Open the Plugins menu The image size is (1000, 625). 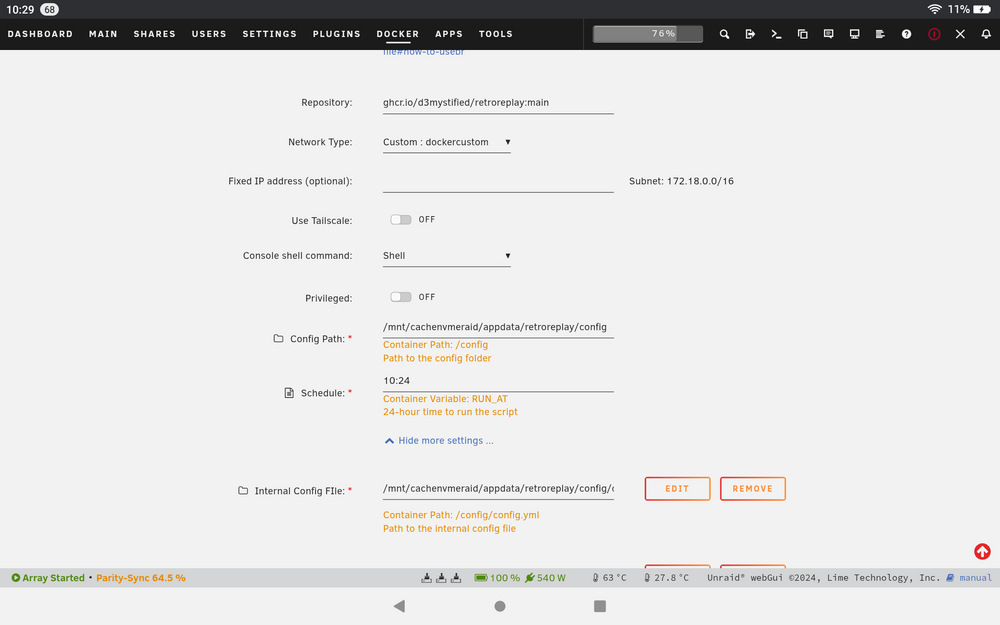coord(337,34)
